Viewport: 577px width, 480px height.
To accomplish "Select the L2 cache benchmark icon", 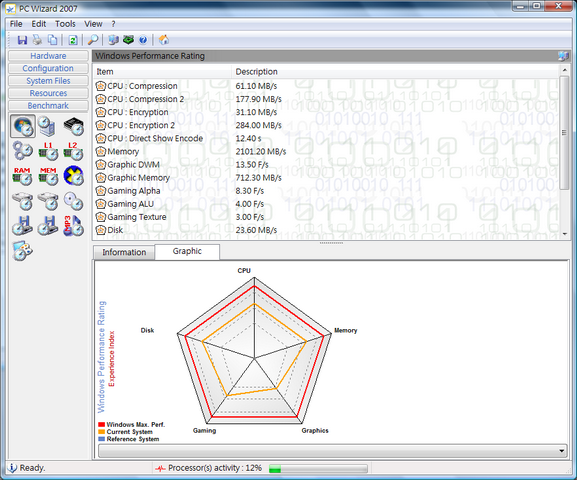I will [x=73, y=151].
